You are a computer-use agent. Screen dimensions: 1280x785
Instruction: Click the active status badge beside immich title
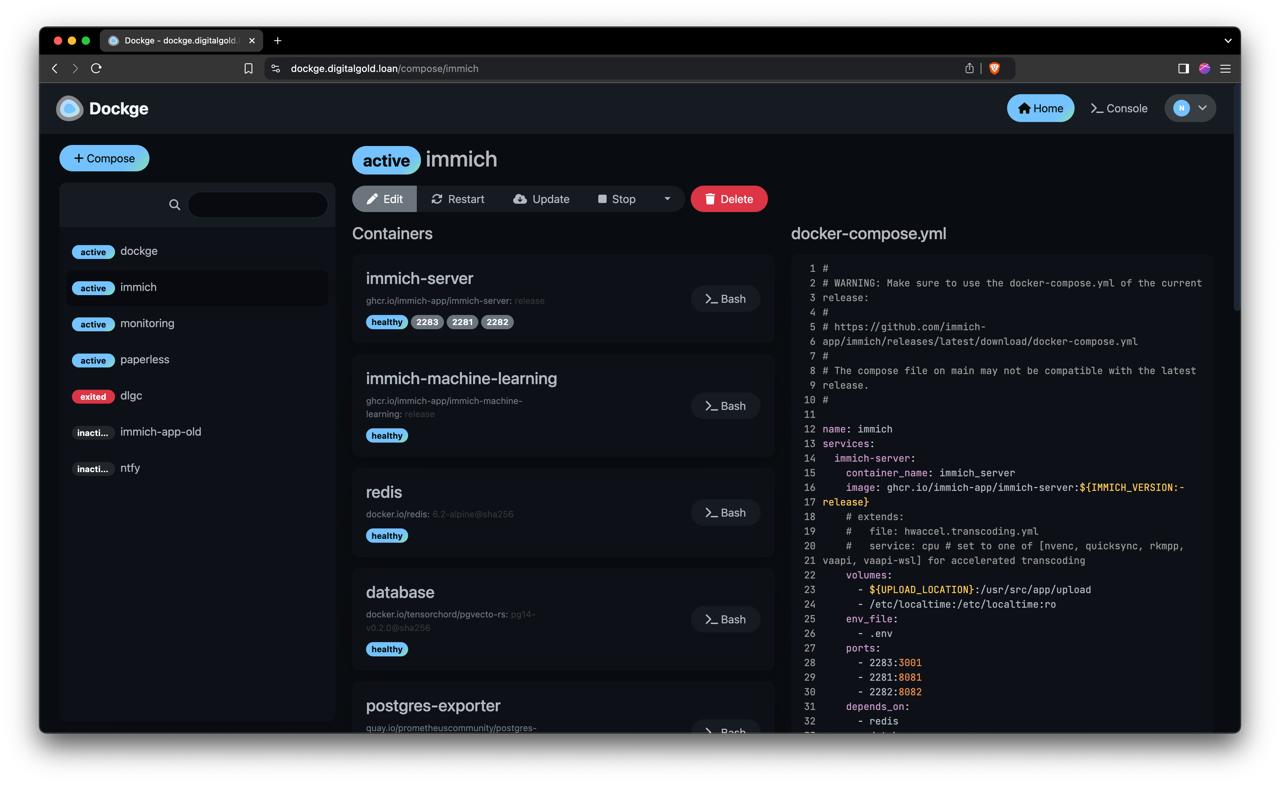coord(386,160)
